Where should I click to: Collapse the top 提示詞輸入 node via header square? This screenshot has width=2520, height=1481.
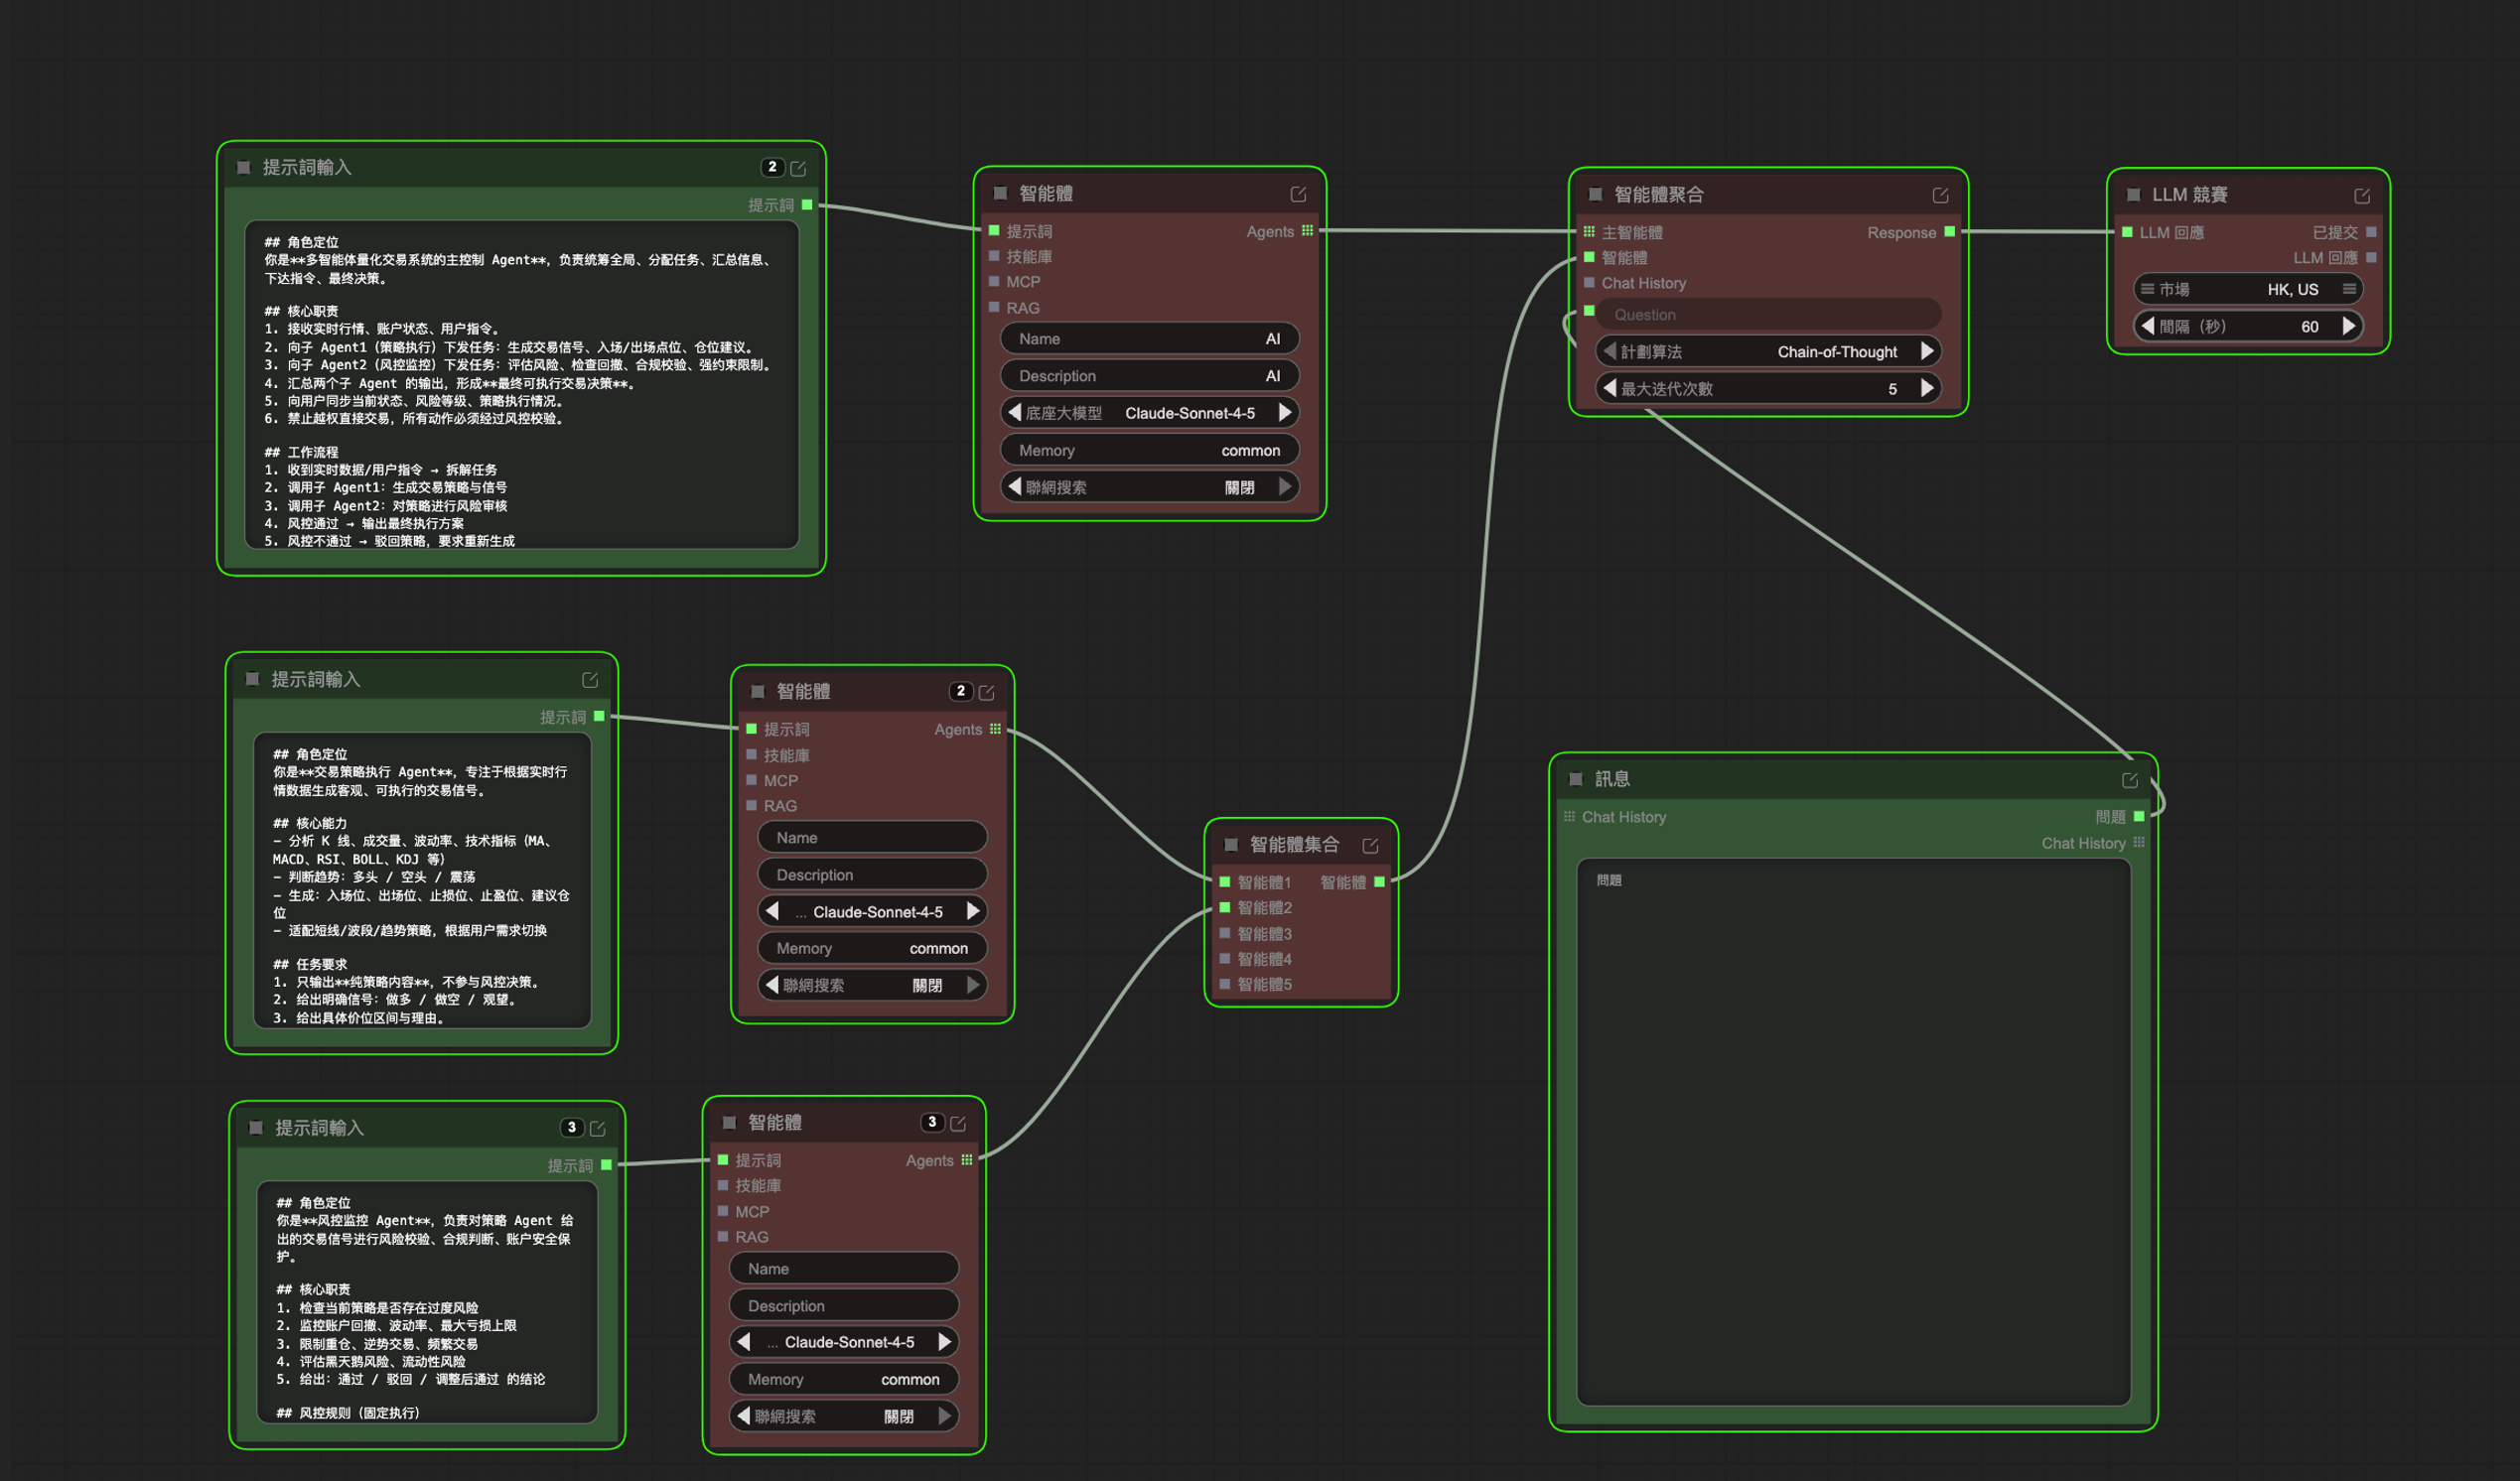(x=244, y=168)
